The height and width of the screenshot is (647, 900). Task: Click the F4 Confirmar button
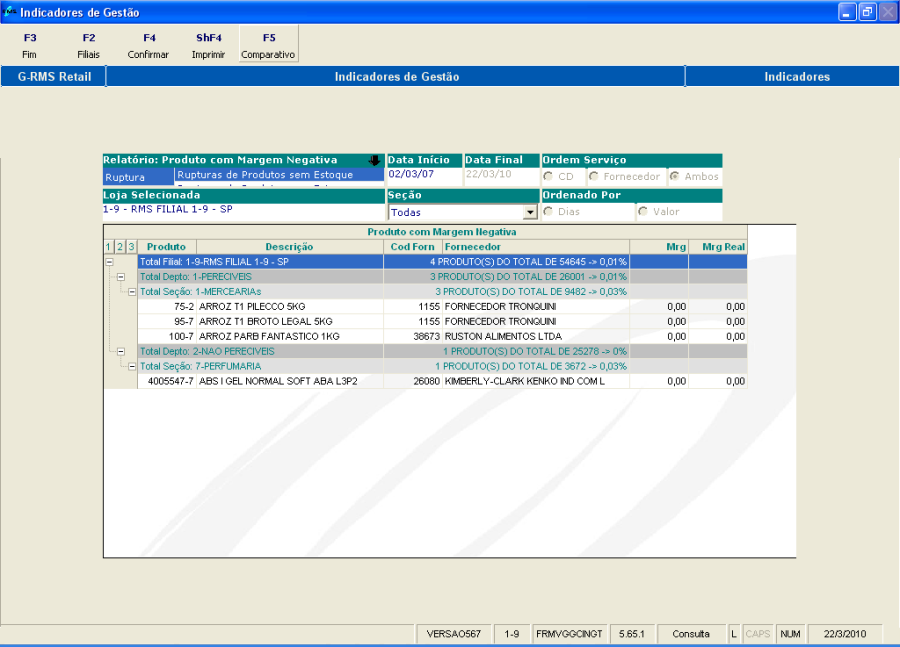148,45
